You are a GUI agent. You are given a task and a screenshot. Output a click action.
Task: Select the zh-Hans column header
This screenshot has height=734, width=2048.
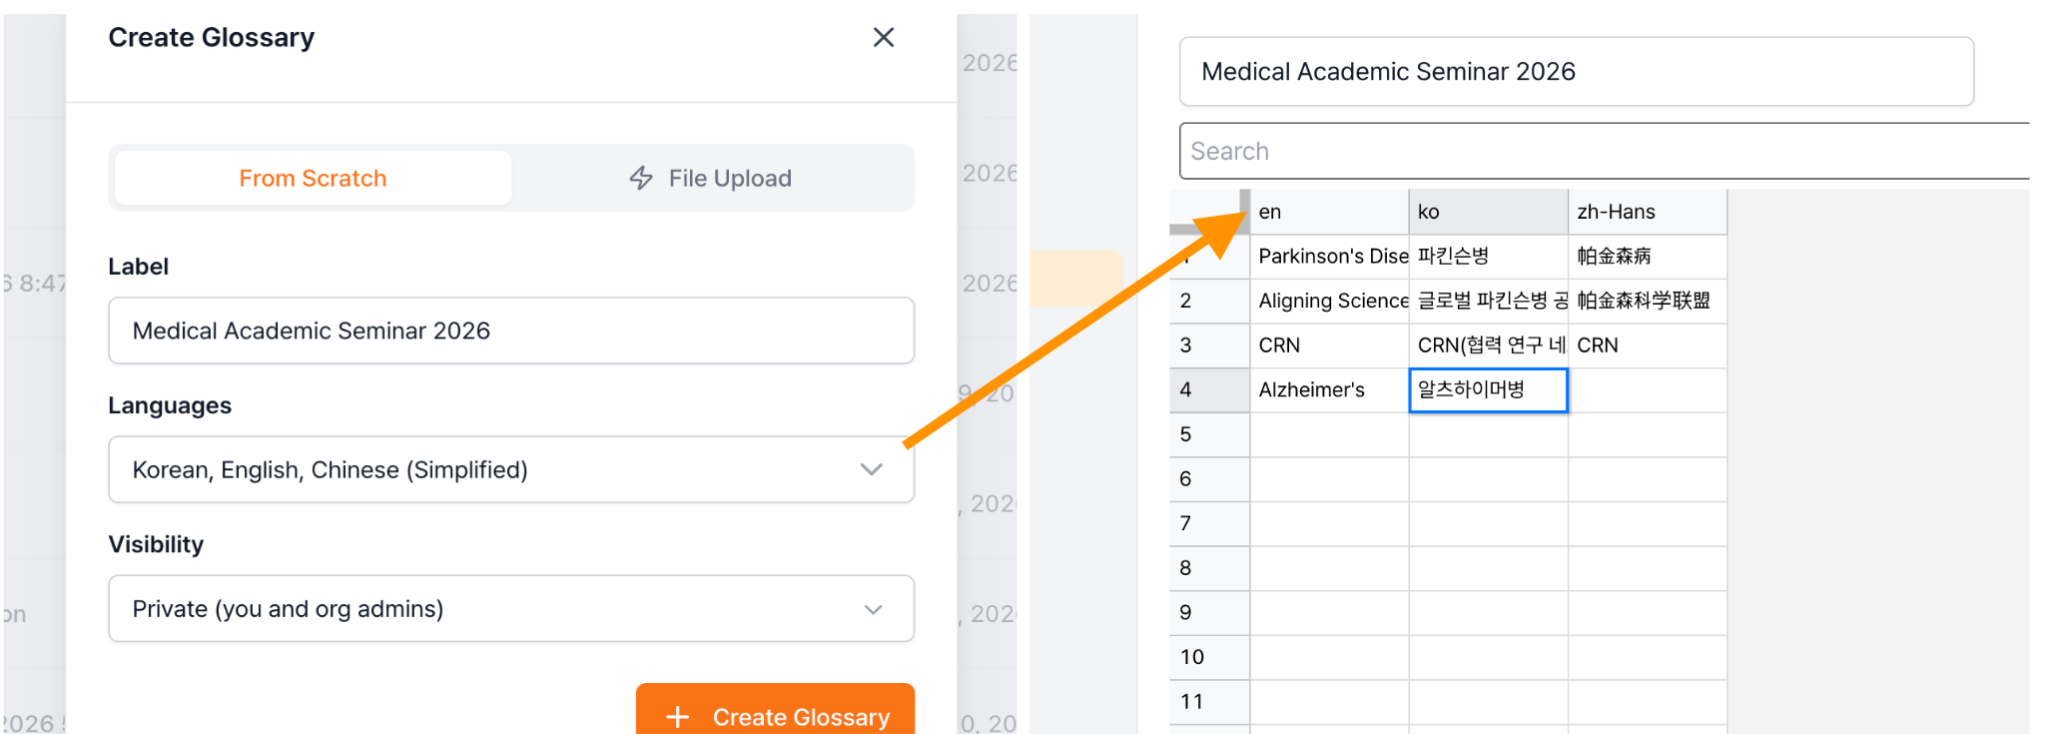[1647, 212]
